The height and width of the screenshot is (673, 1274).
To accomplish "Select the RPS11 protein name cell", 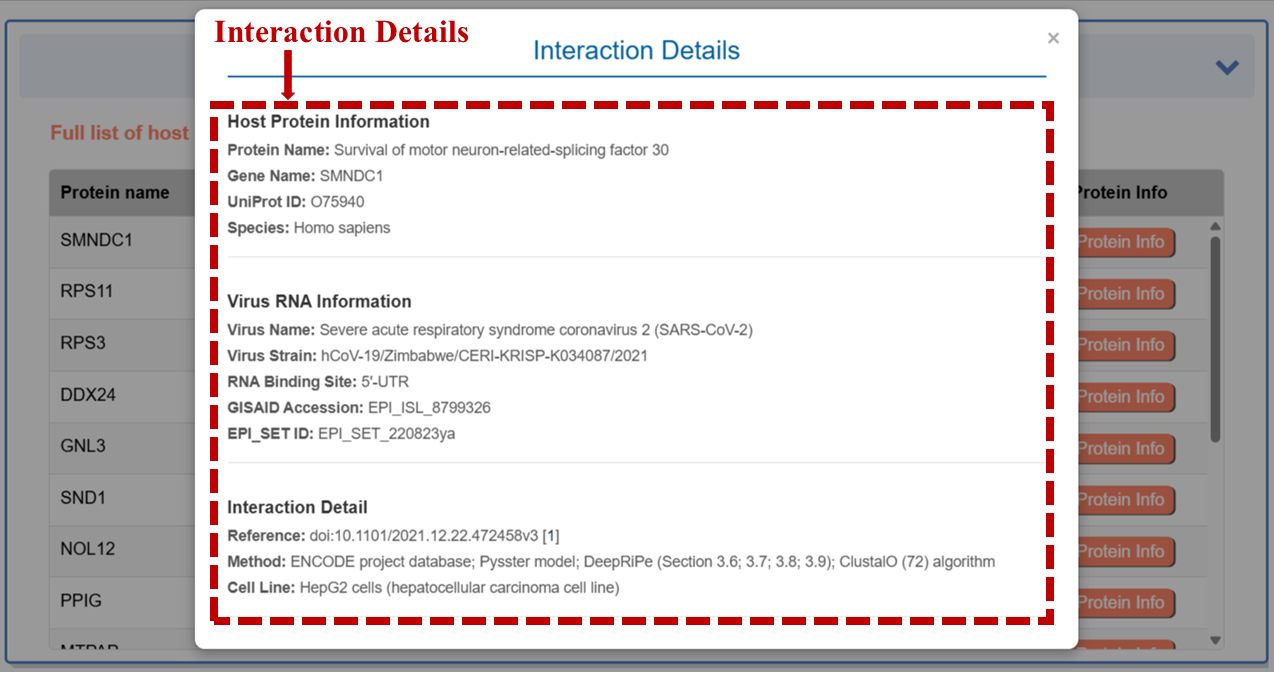I will click(x=87, y=292).
